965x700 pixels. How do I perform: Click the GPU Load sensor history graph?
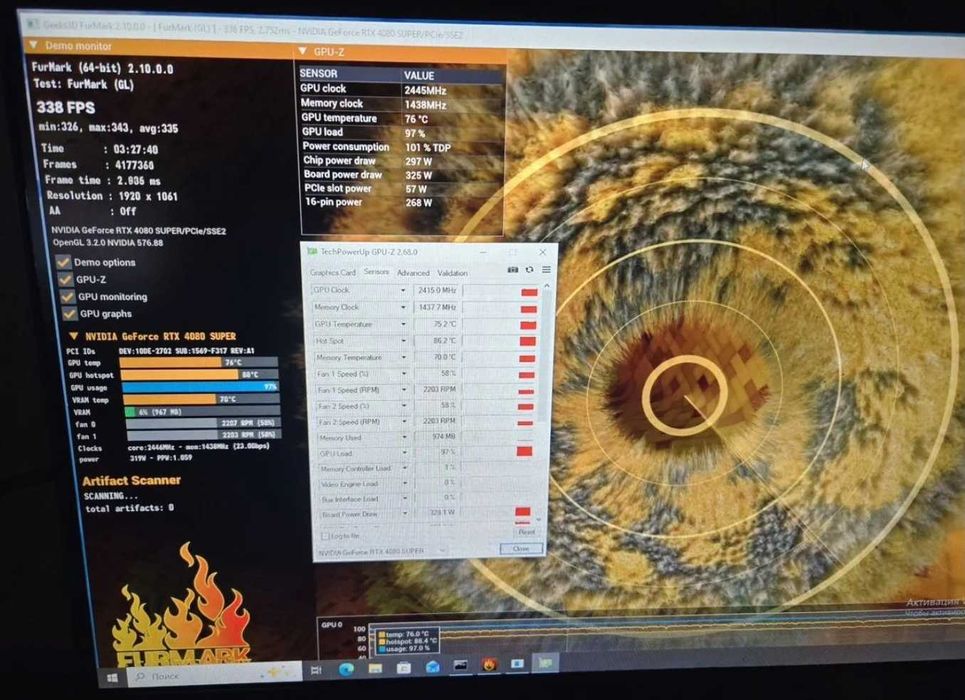pos(497,453)
